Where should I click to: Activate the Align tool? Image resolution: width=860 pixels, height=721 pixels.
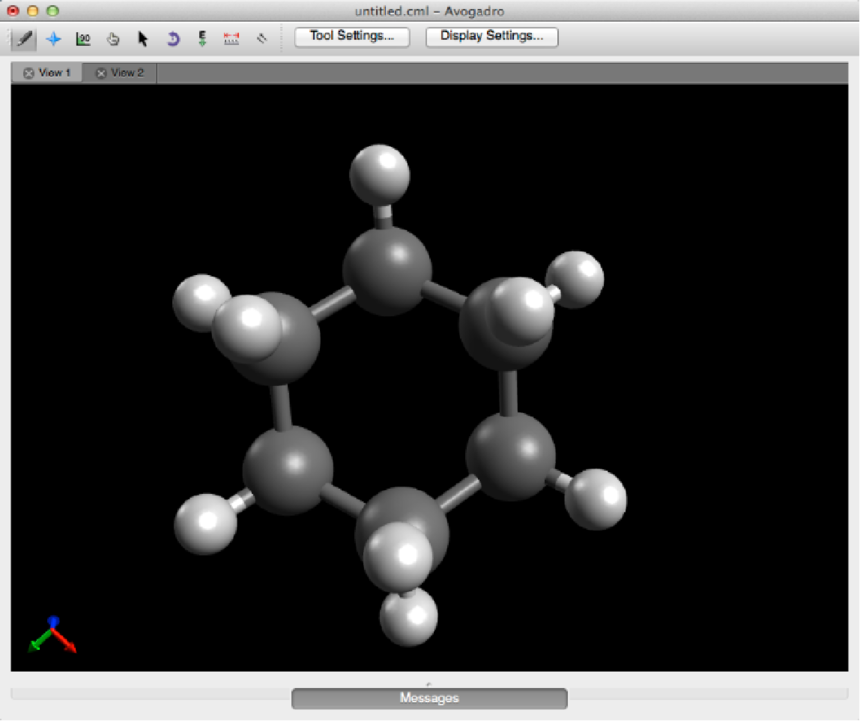[x=262, y=39]
